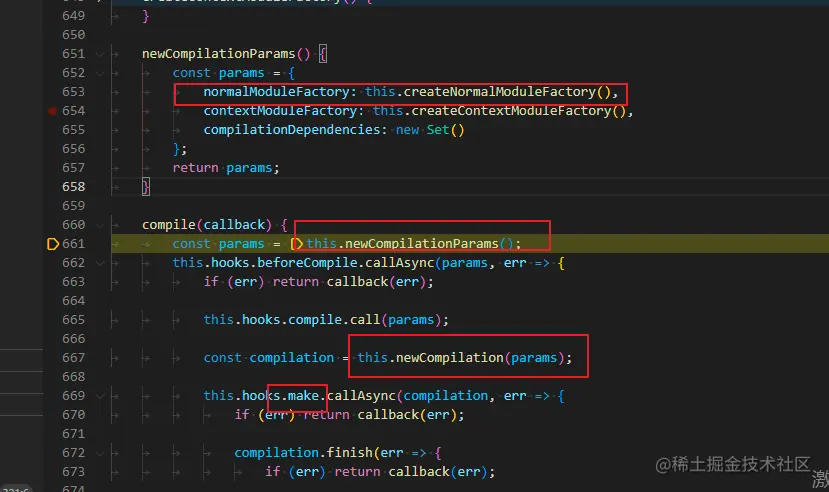Click the highlighted line number 658

(x=73, y=187)
